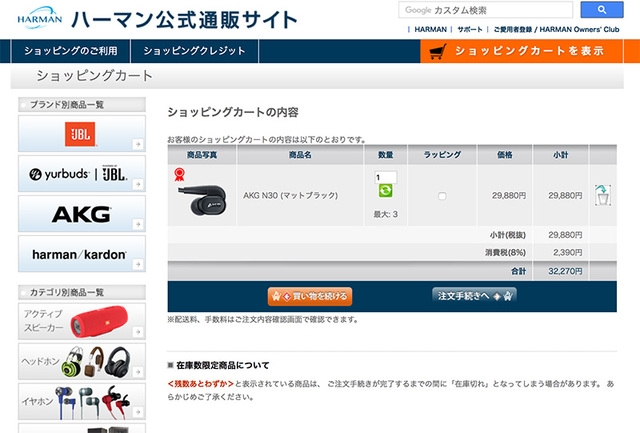
Task: Open ご愛用者登録 / HARMAN Owners' Club link
Action: [556, 29]
